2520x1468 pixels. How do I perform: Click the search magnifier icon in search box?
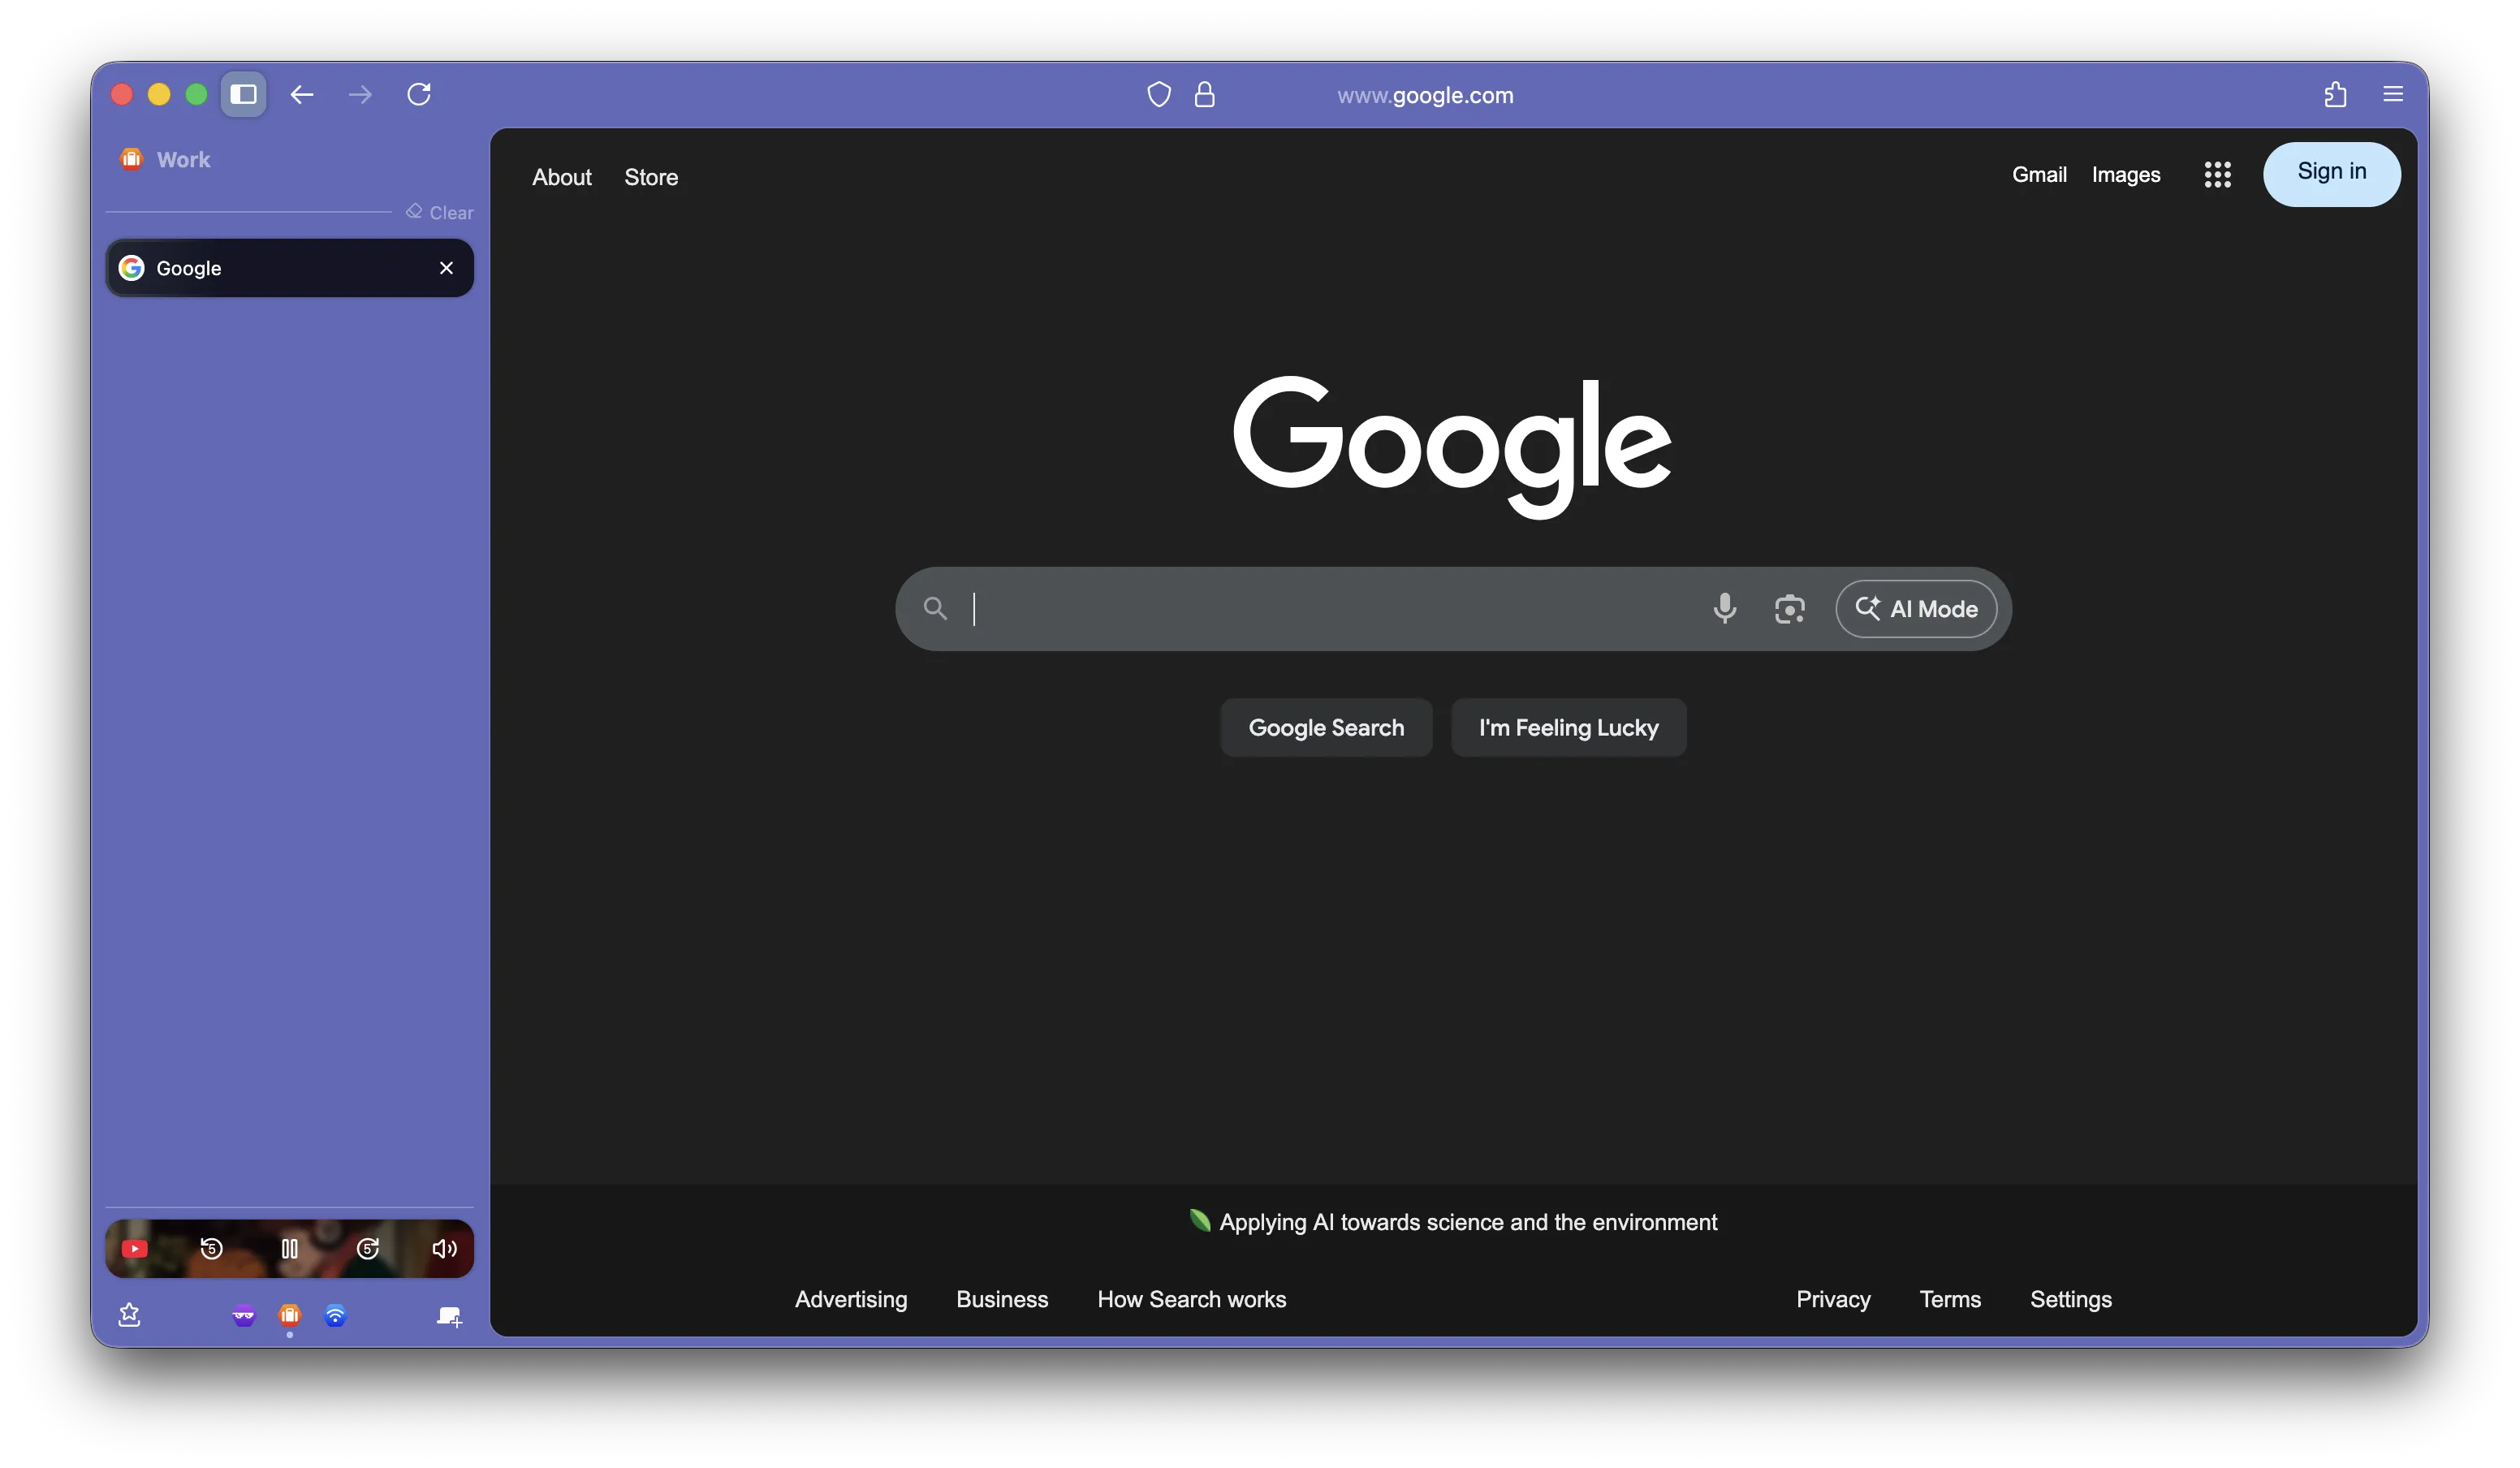point(935,608)
